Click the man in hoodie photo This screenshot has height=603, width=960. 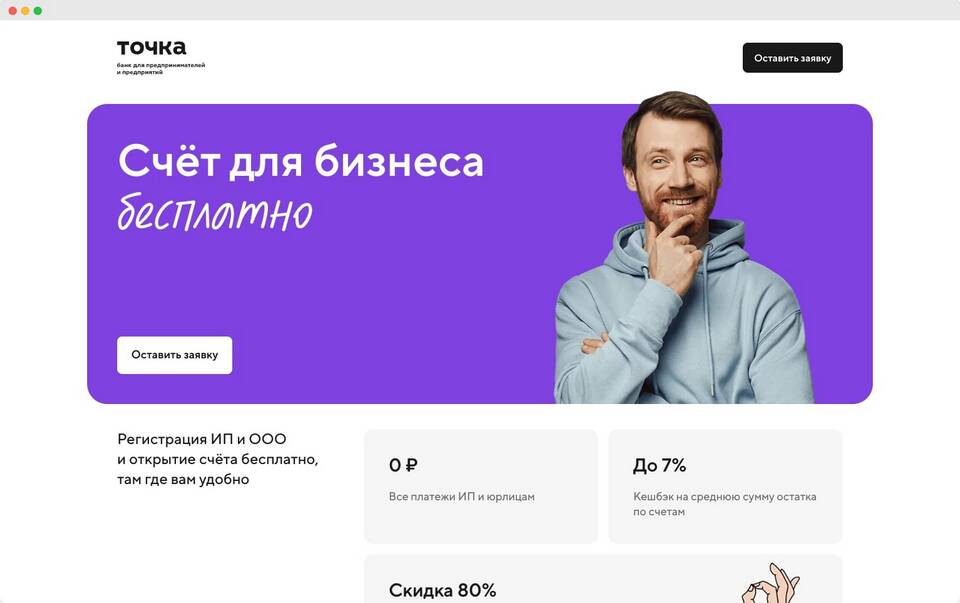[x=683, y=247]
